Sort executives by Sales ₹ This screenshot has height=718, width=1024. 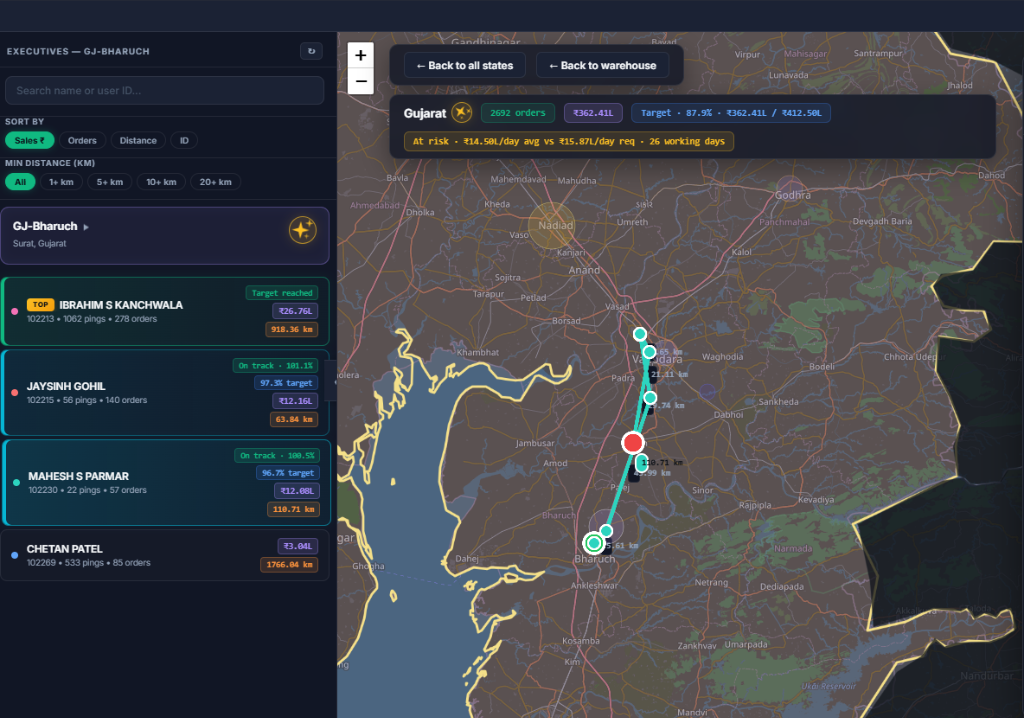29,140
